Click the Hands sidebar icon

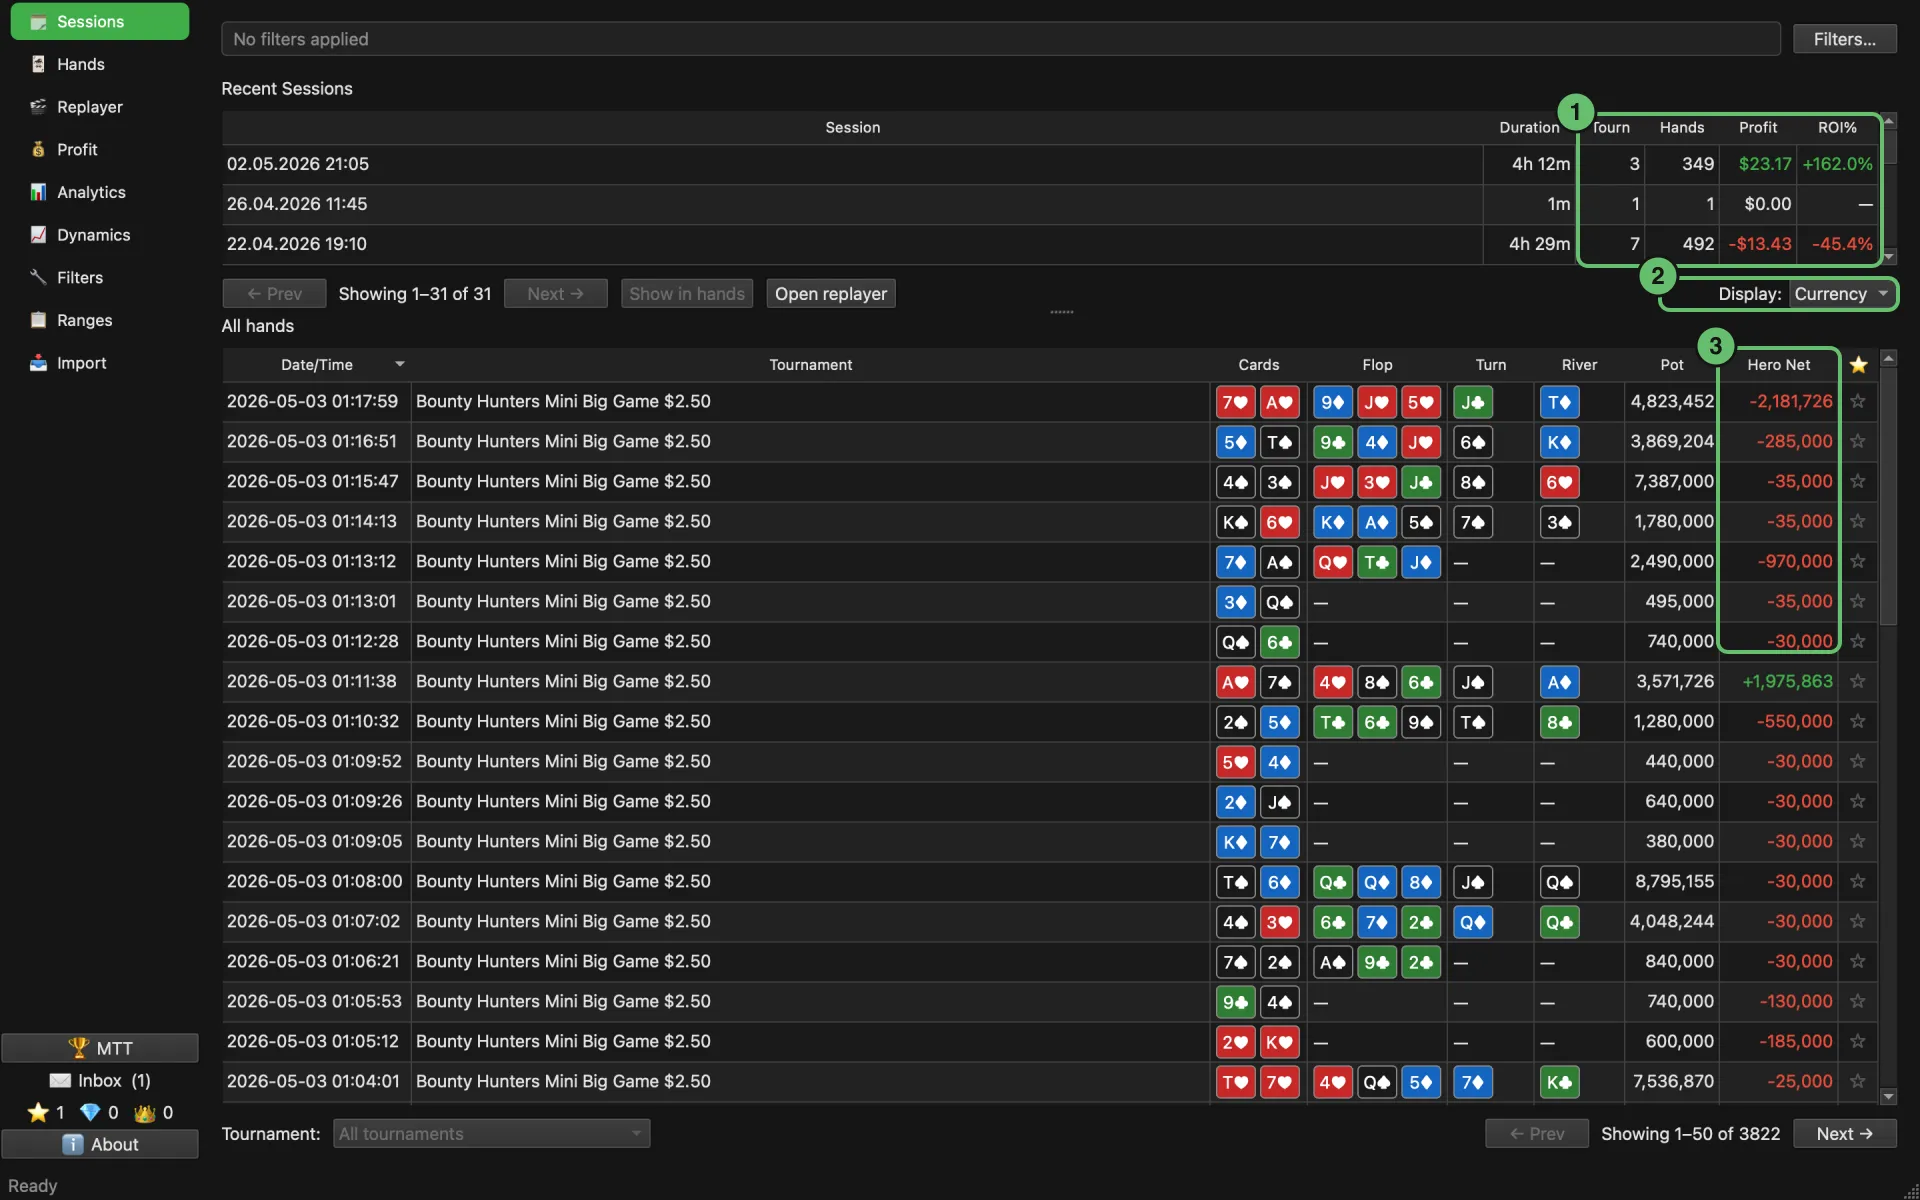point(38,64)
